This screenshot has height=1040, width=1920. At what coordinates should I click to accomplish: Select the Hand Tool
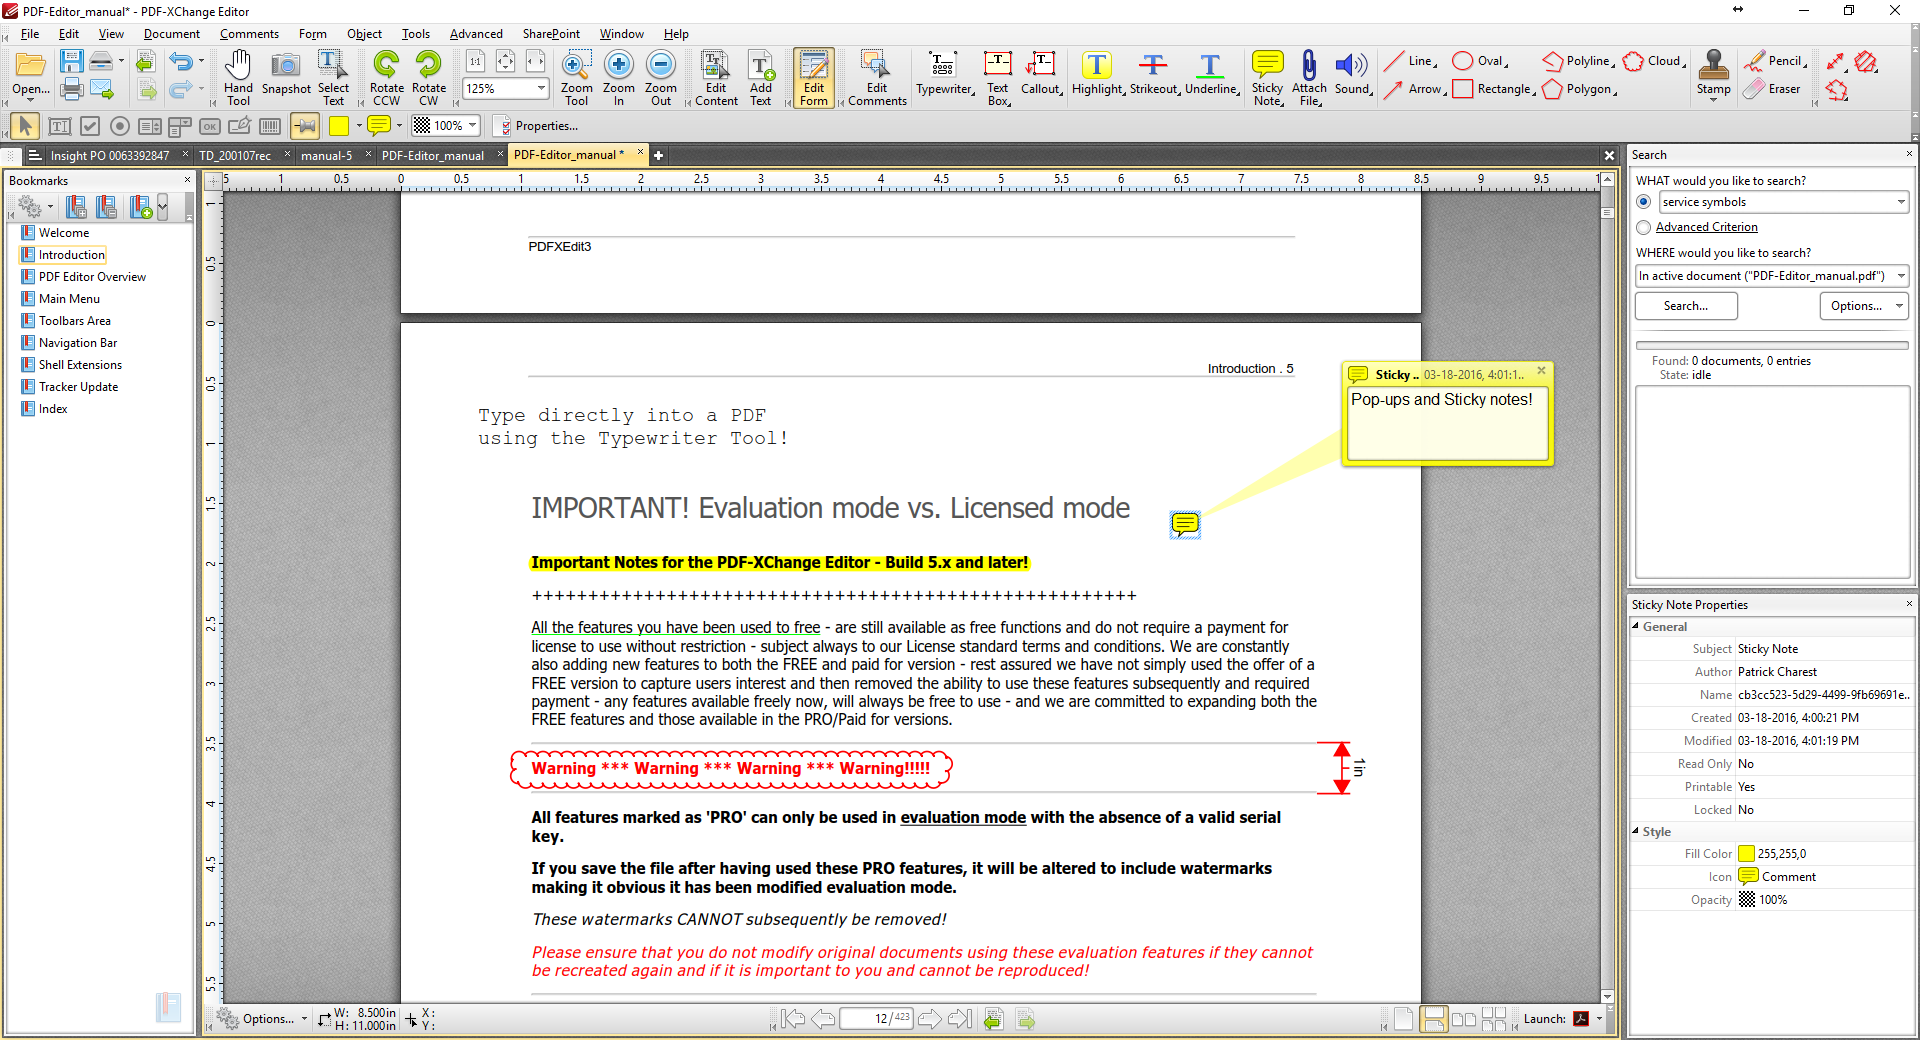pos(238,77)
